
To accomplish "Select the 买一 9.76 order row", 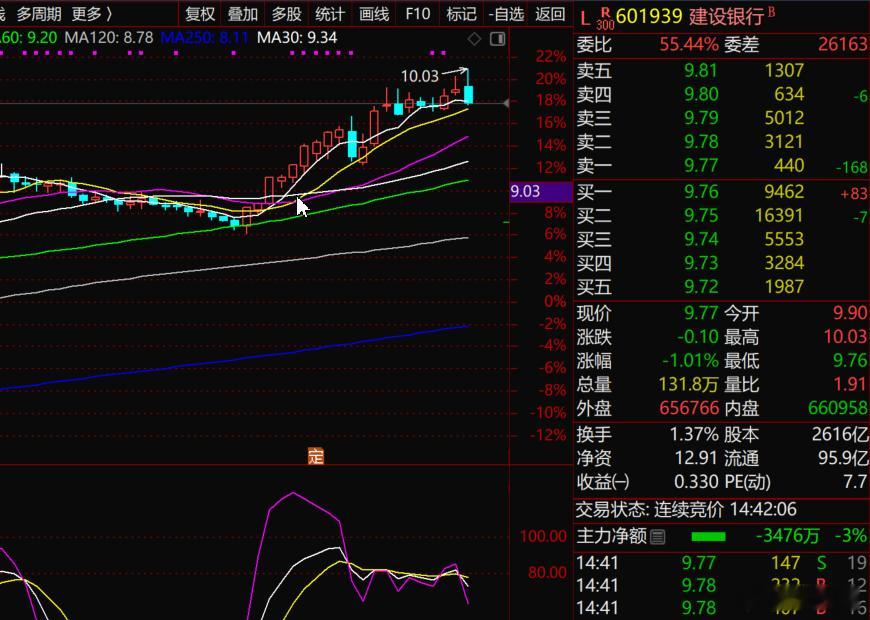I will 721,192.
